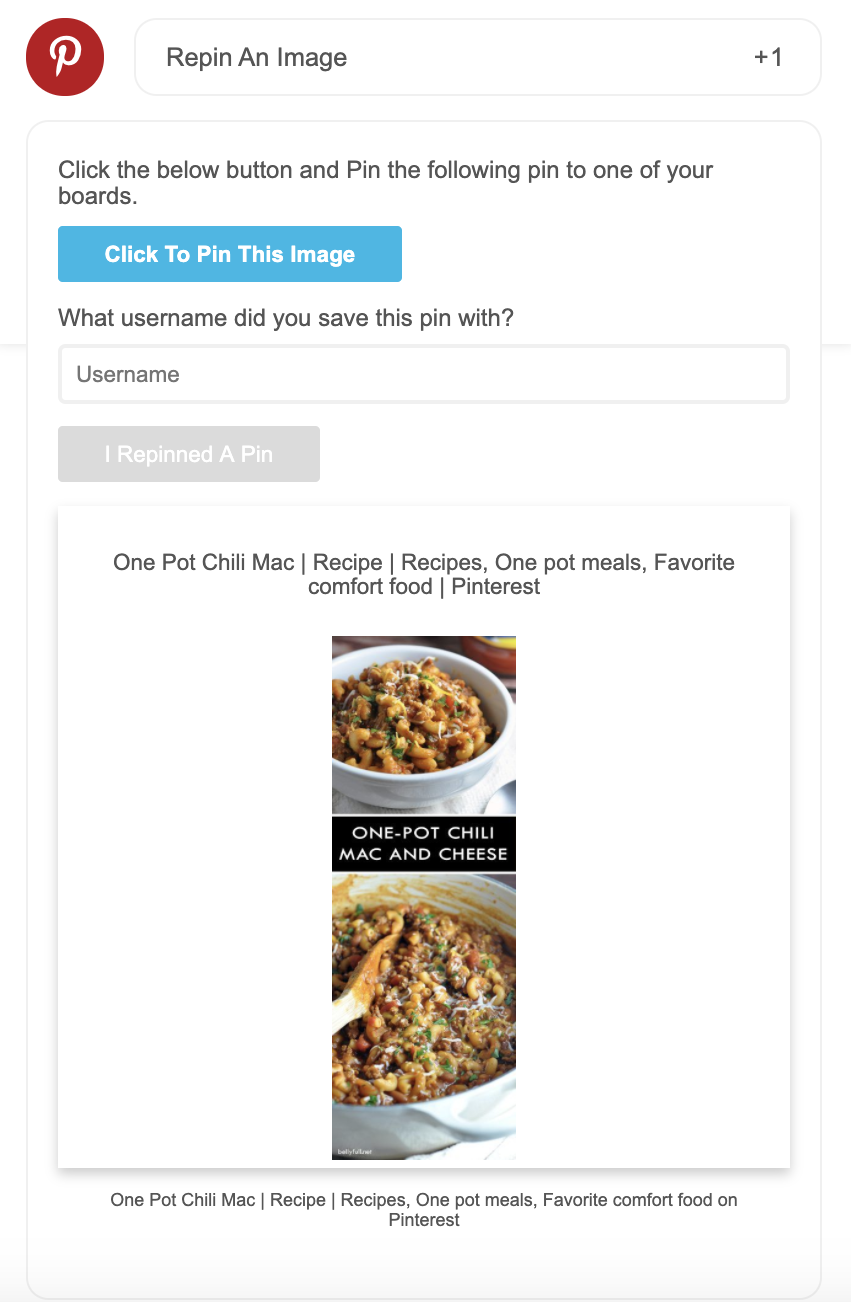Select the pin heading above the image
This screenshot has width=851, height=1302.
point(423,574)
